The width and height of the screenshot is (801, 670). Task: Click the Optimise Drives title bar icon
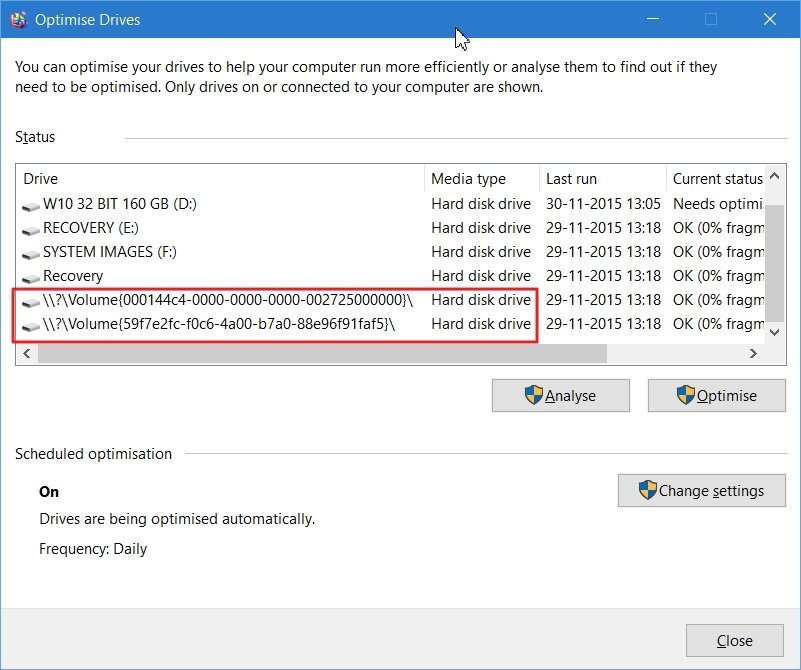point(18,19)
